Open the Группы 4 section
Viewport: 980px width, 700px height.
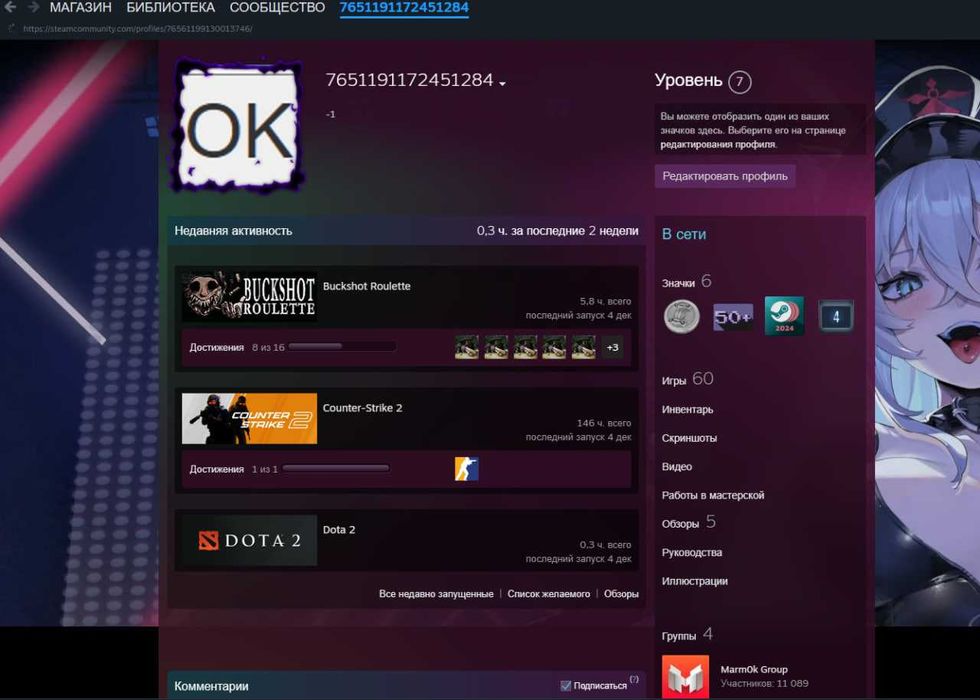687,635
